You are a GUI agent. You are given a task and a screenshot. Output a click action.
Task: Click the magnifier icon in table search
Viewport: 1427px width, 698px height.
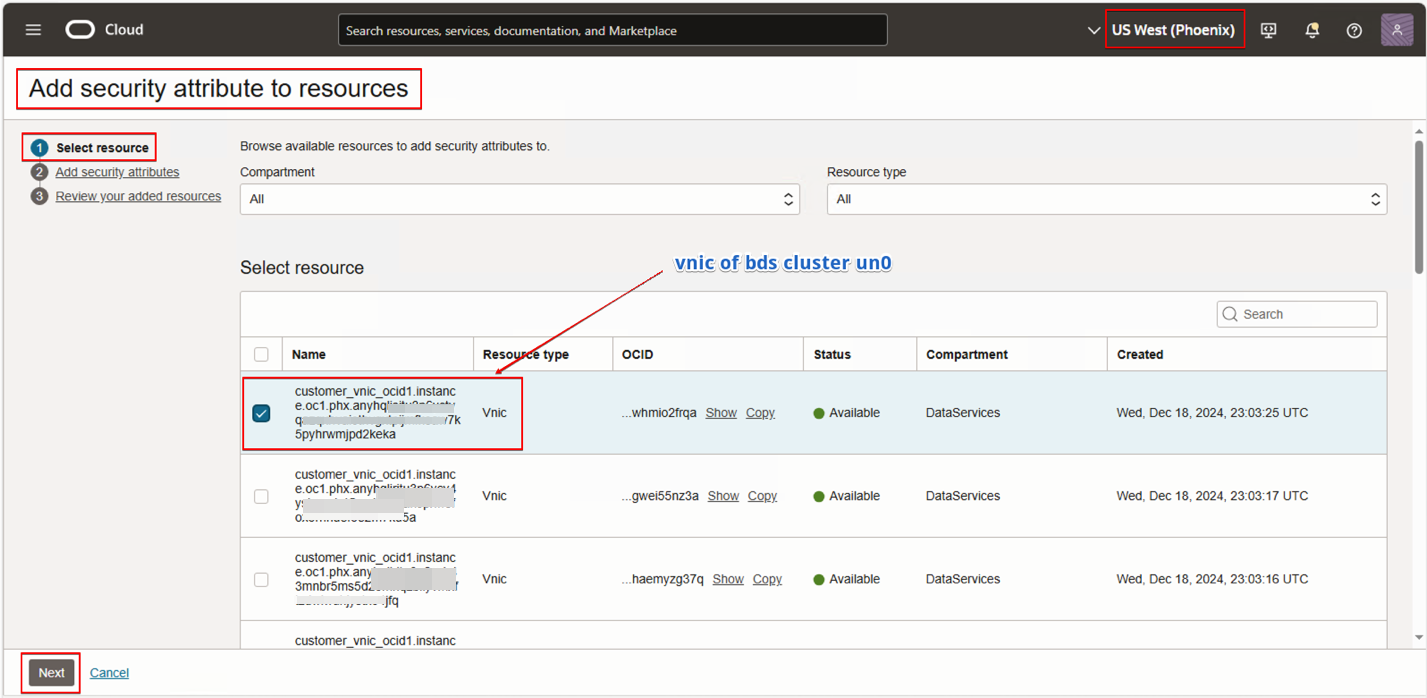point(1230,314)
